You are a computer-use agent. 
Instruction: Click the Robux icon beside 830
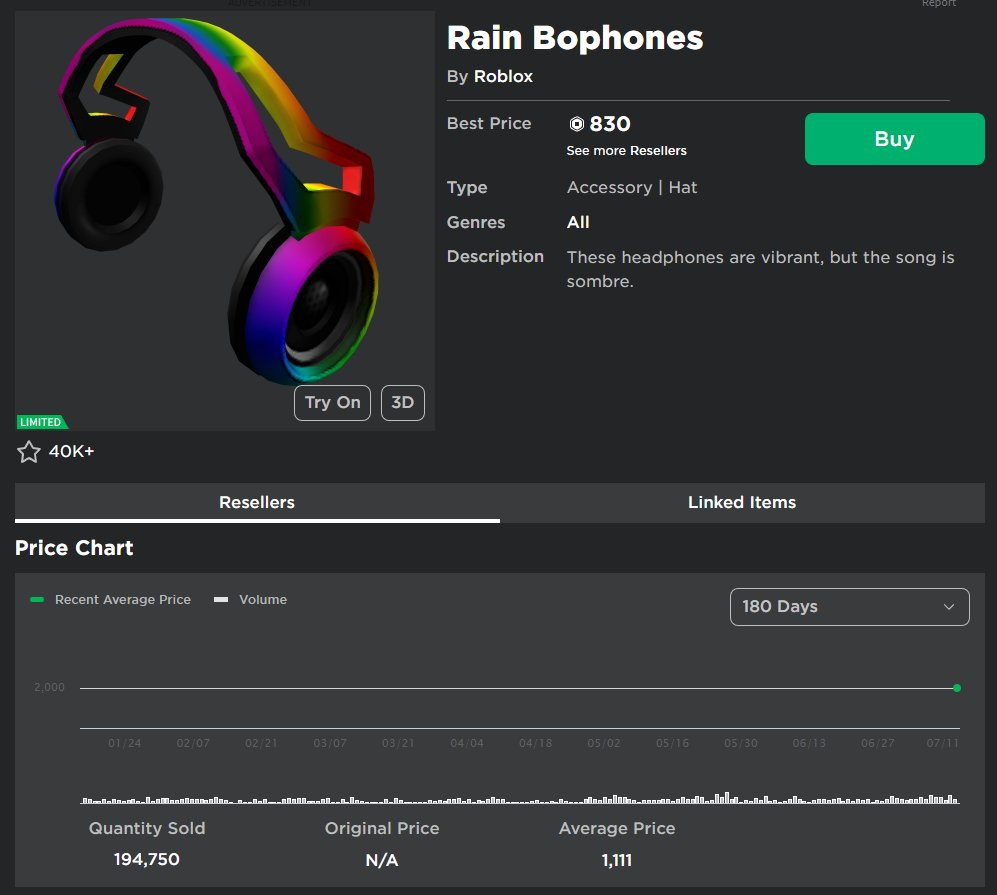[576, 124]
